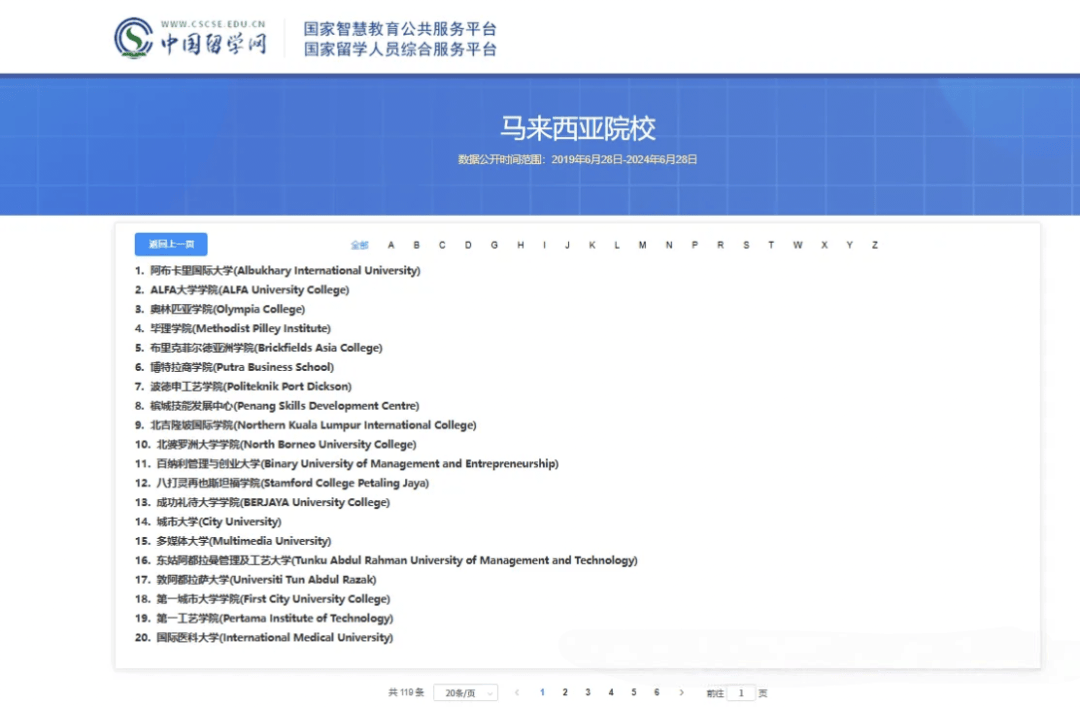Go to pagination page 2
This screenshot has width=1080, height=707.
[565, 693]
